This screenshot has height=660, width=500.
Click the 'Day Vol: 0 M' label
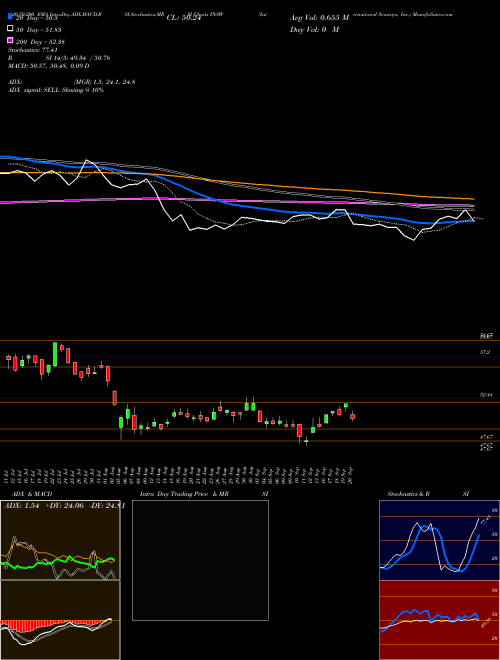click(x=314, y=29)
